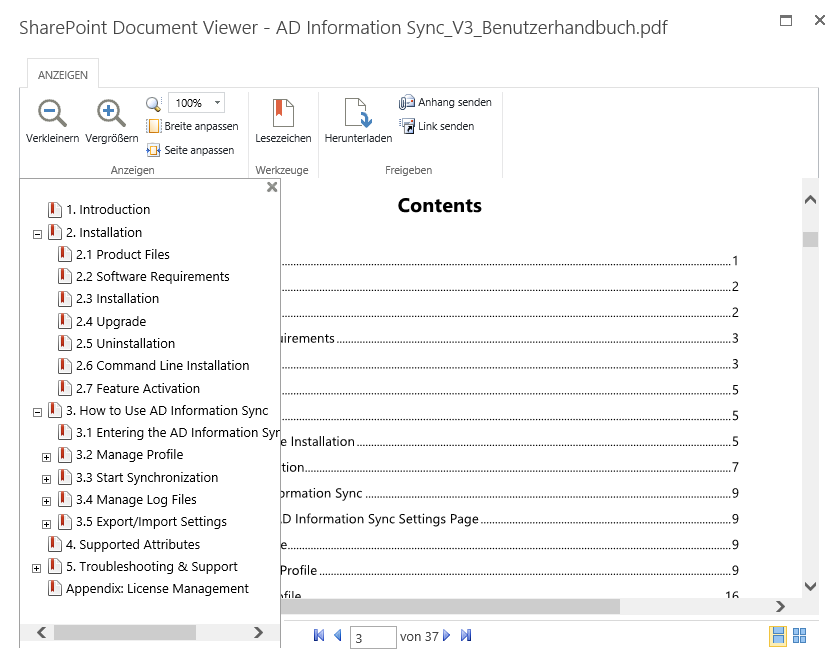This screenshot has width=839, height=650.
Task: Open Appendix: License Management bookmark
Action: 157,589
